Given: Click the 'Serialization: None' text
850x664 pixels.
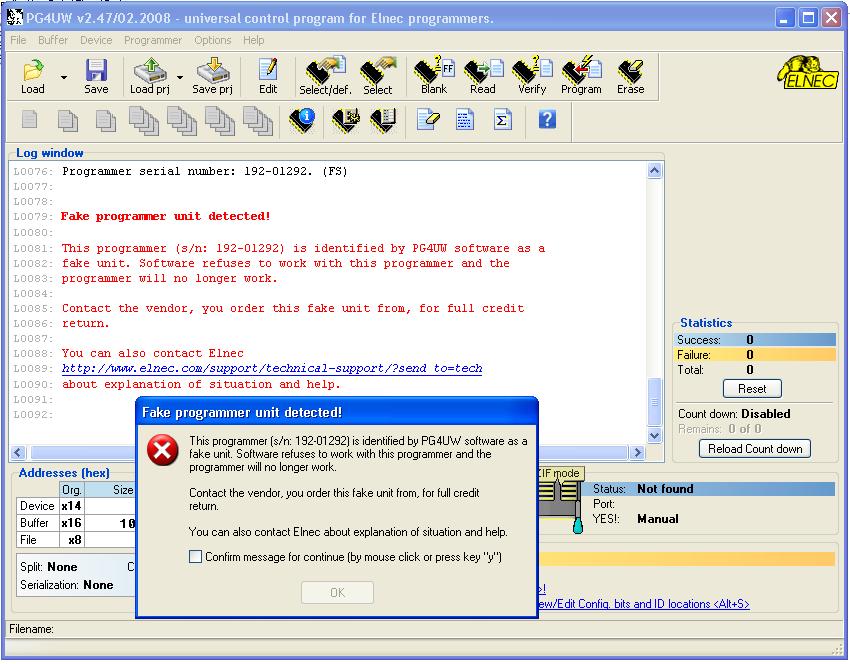Looking at the screenshot, I should [x=67, y=585].
